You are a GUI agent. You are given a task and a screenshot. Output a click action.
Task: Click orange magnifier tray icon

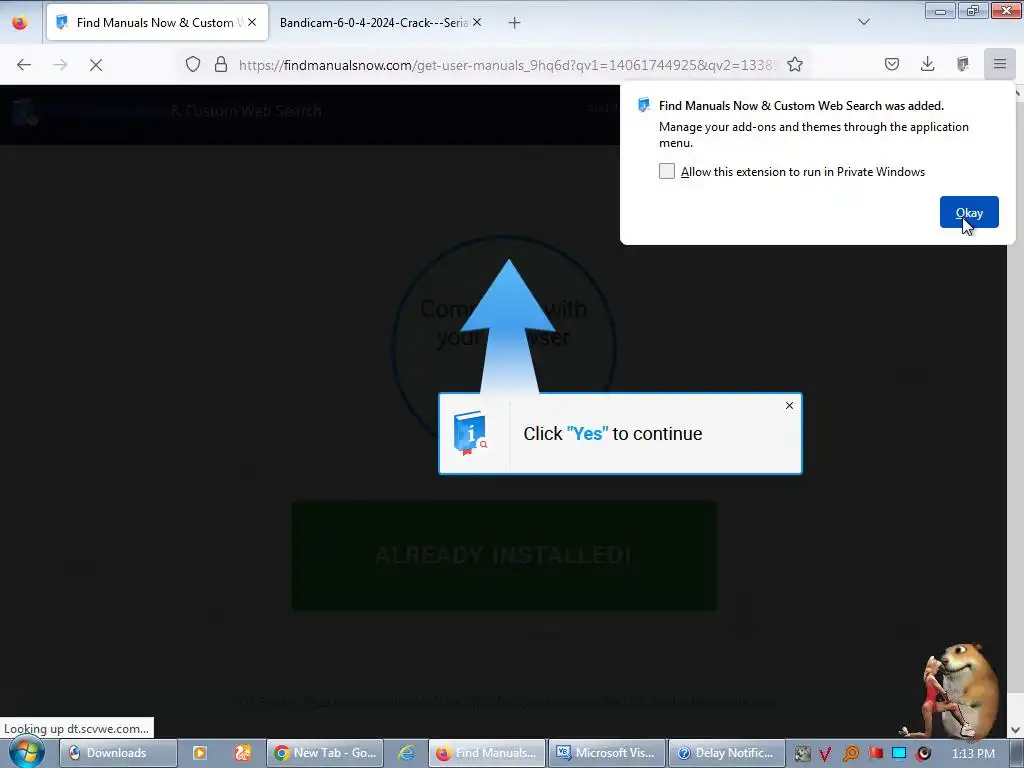850,754
